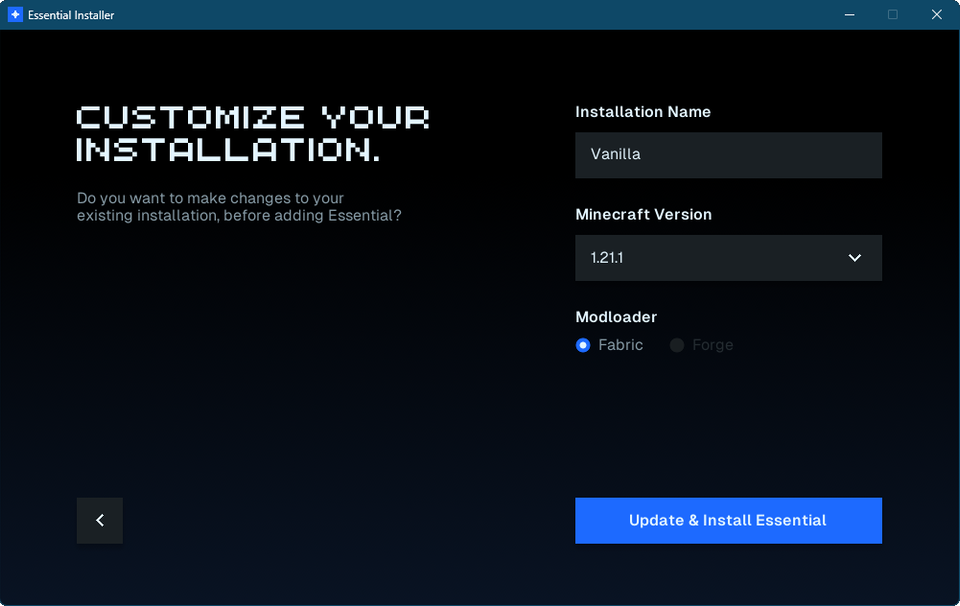Maximize the Essential Installer window
This screenshot has width=960, height=606.
[893, 15]
